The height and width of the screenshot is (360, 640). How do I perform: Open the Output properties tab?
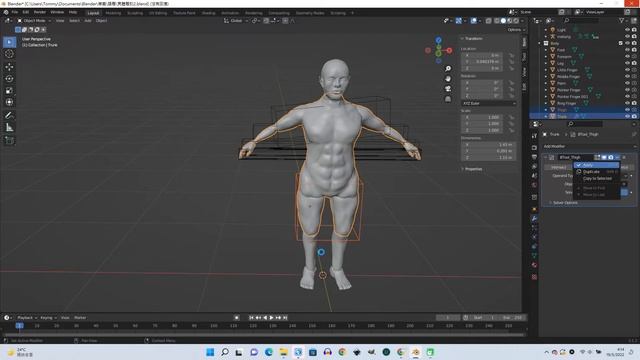coord(534,157)
